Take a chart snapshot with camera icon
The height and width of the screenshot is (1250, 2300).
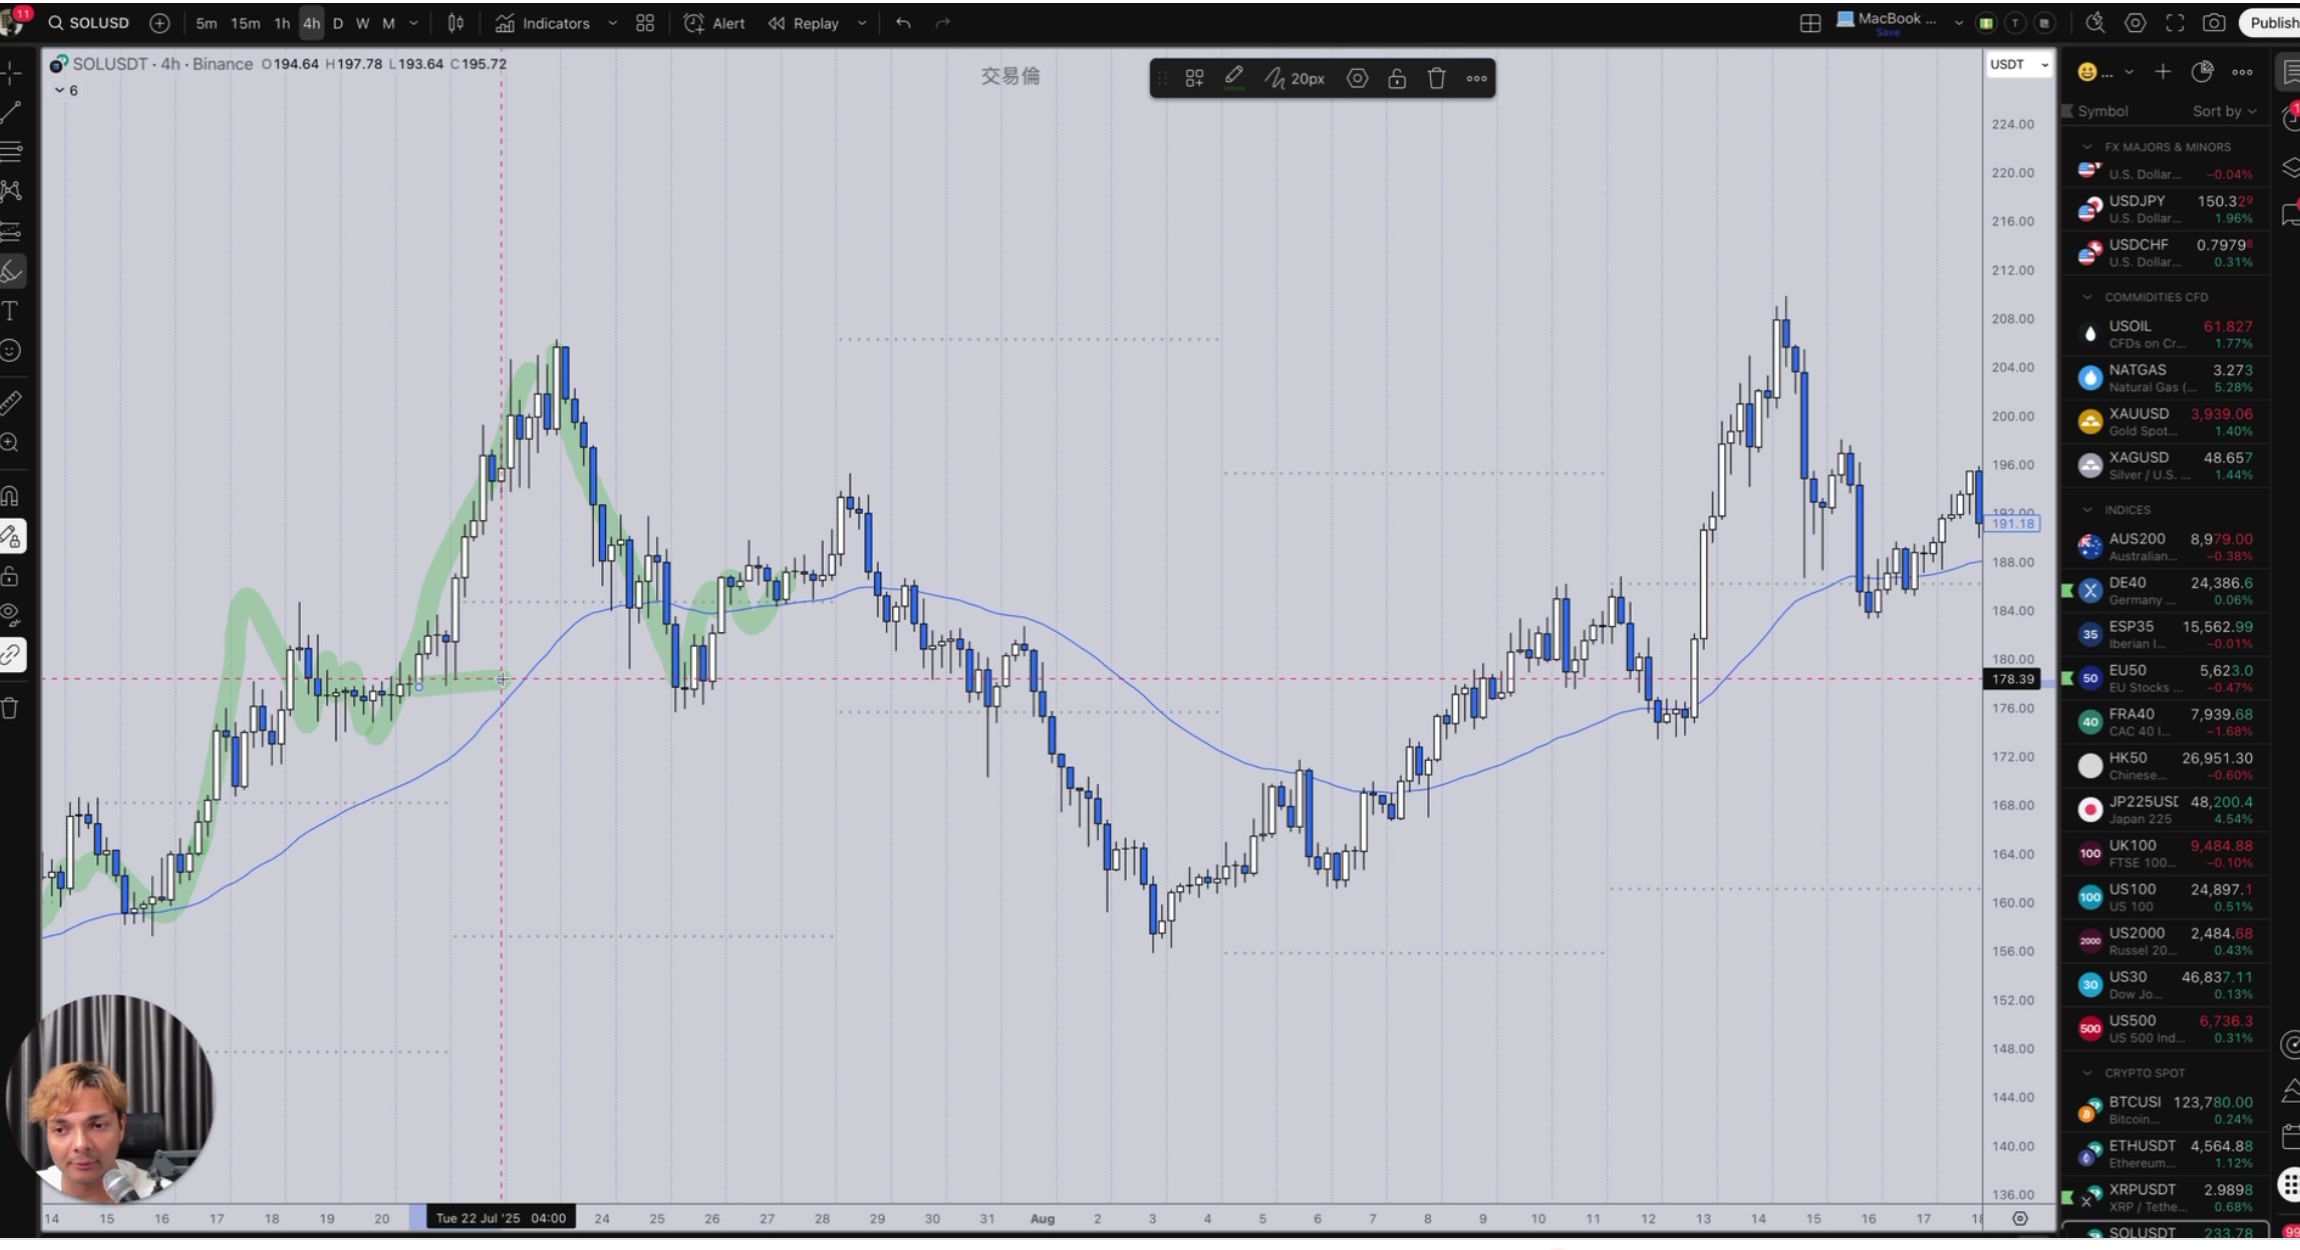pyautogui.click(x=2214, y=23)
